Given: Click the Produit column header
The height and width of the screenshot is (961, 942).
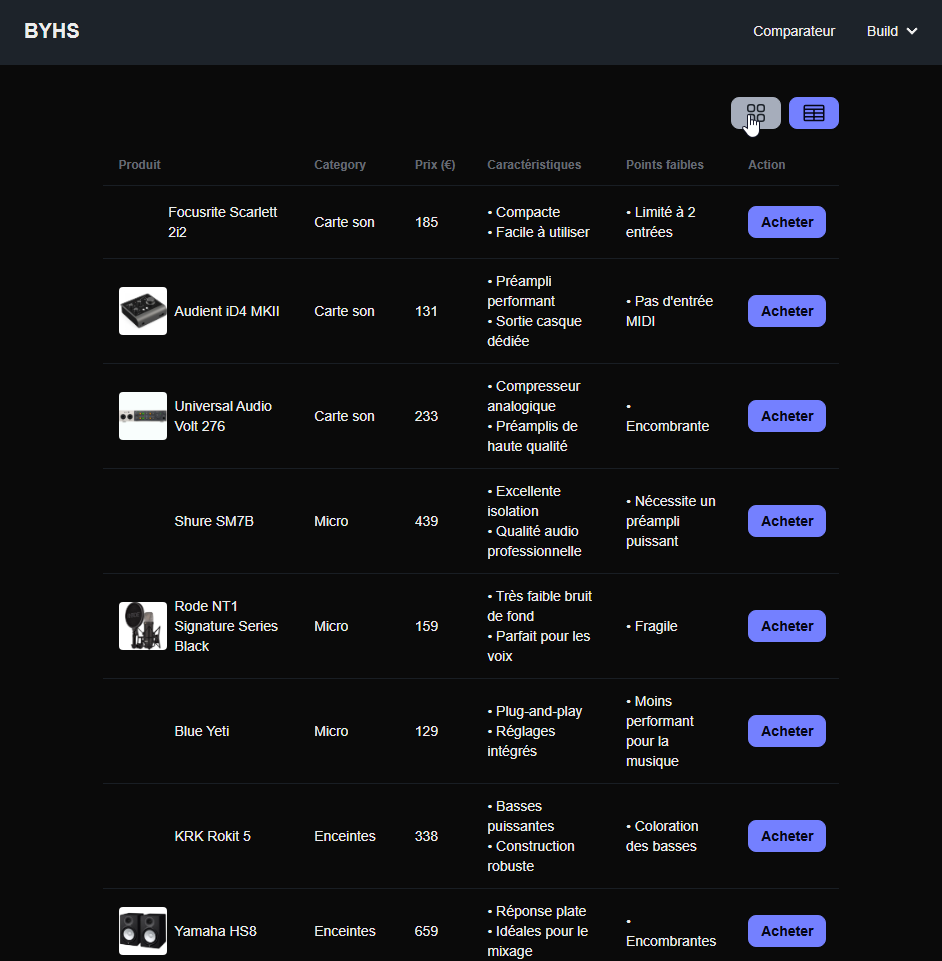Looking at the screenshot, I should point(139,165).
